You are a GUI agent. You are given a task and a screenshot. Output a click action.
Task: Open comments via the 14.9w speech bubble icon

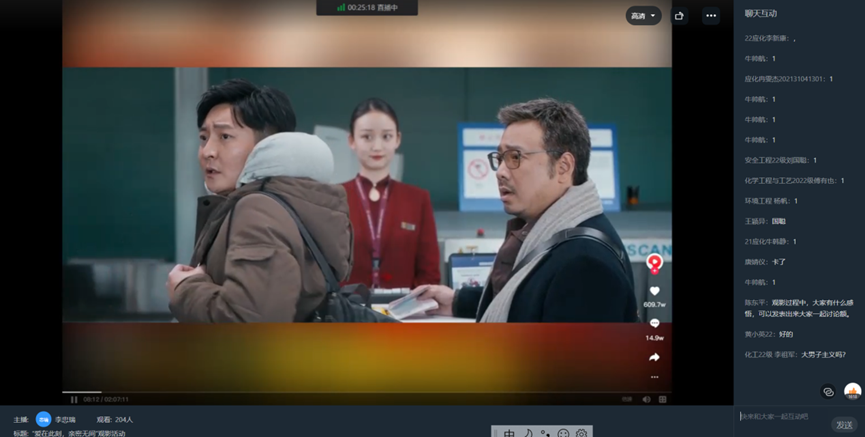coord(654,323)
